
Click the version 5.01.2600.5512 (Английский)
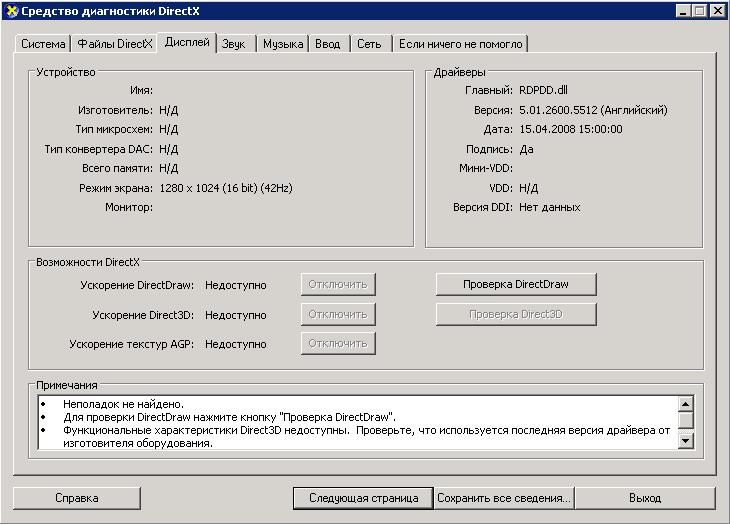pos(593,110)
